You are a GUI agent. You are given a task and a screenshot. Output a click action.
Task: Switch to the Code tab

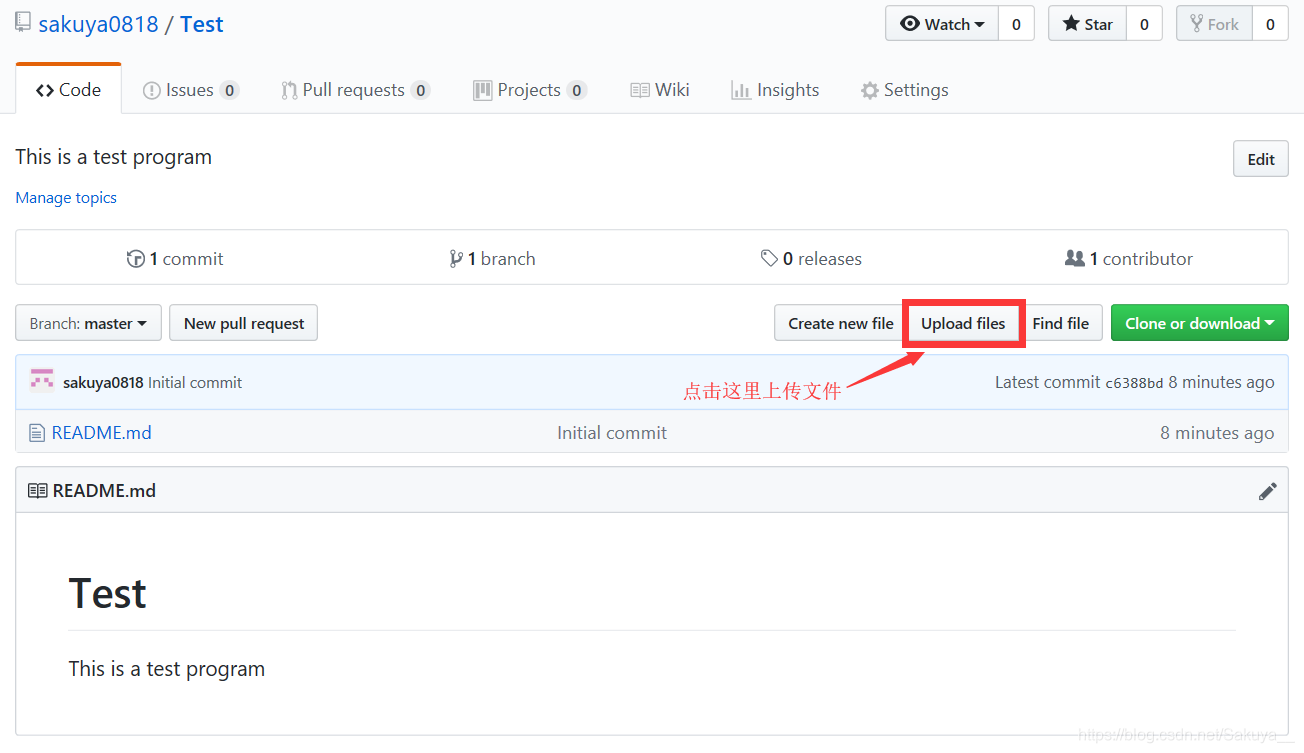point(68,90)
